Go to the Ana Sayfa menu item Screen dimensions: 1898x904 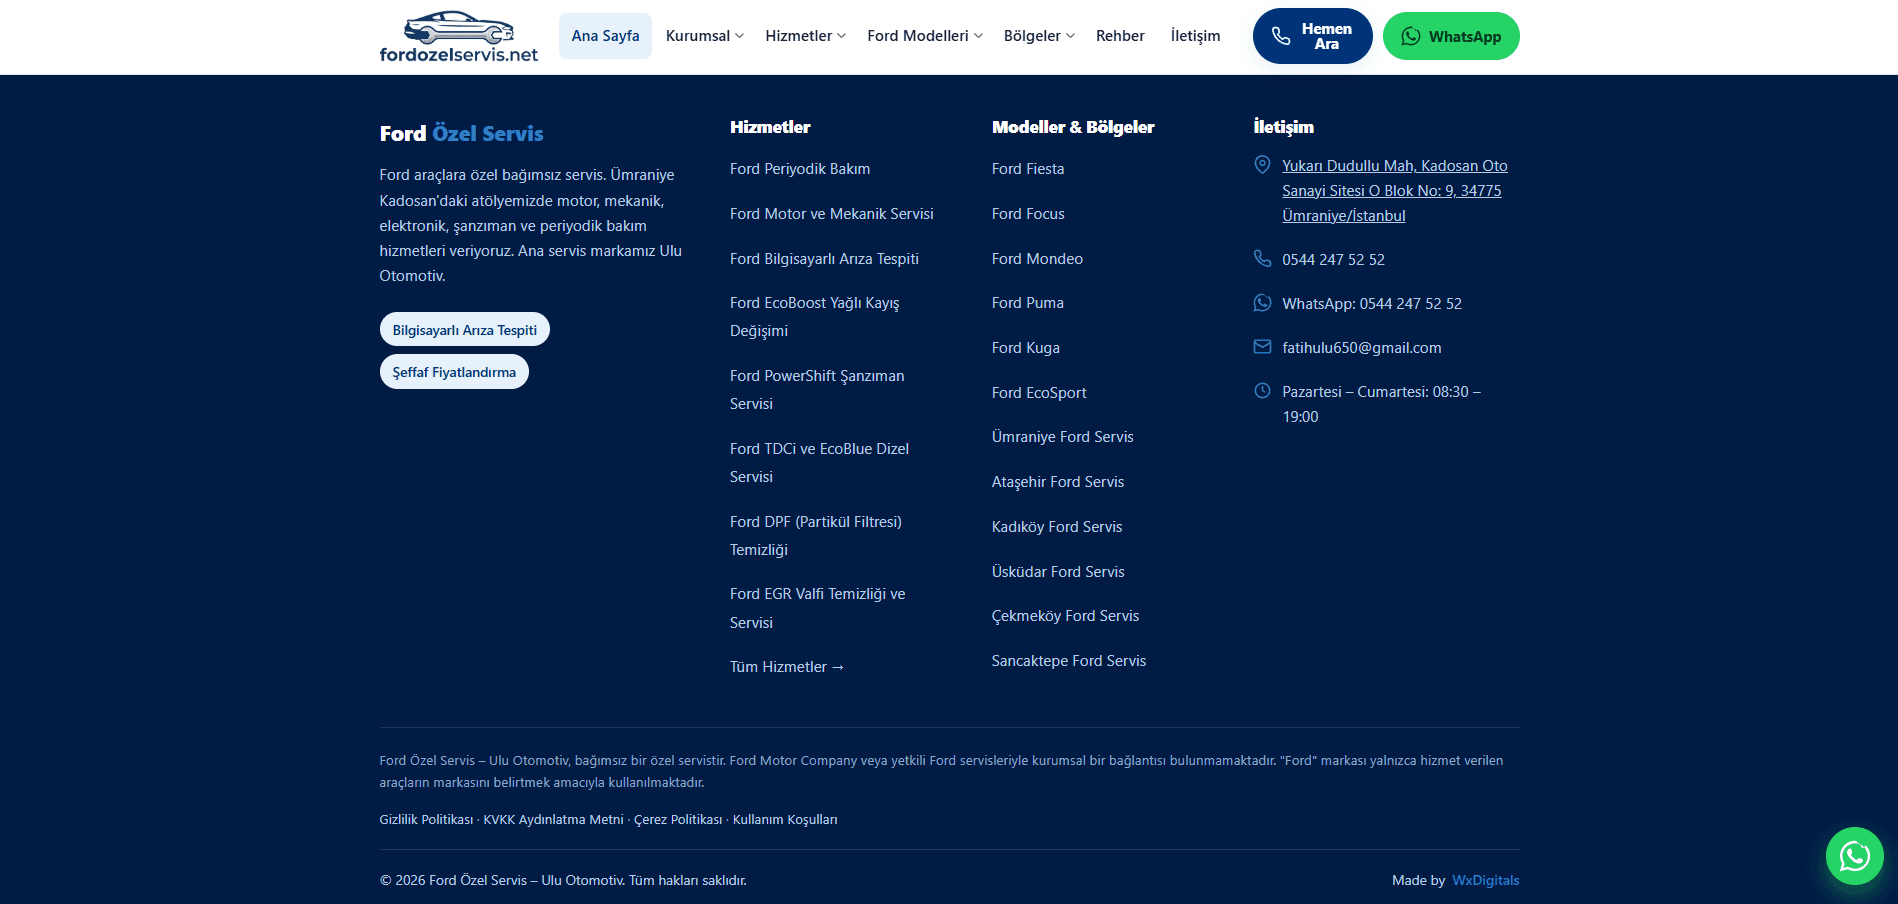[605, 36]
